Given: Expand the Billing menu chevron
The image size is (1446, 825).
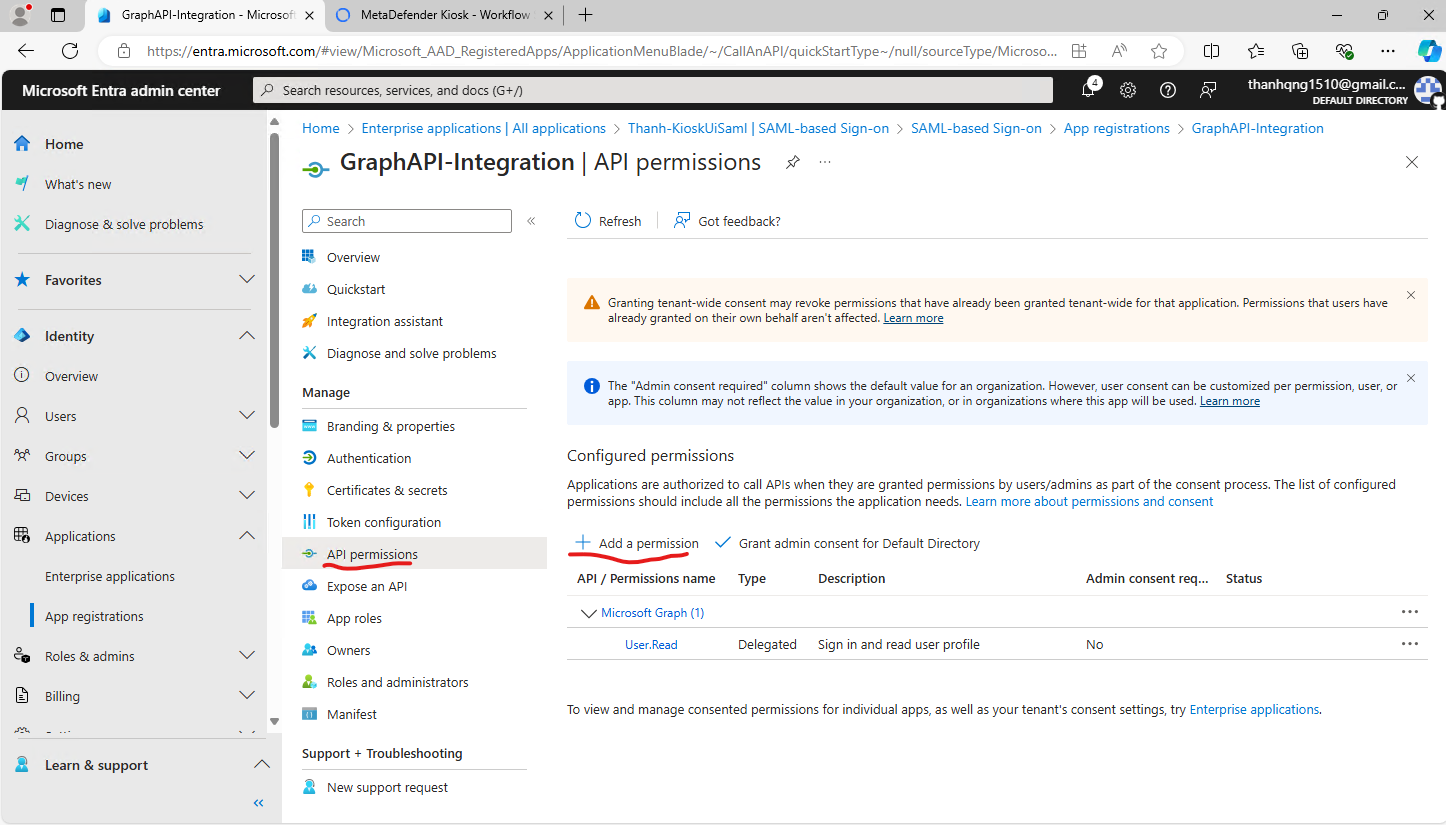Looking at the screenshot, I should pyautogui.click(x=247, y=696).
